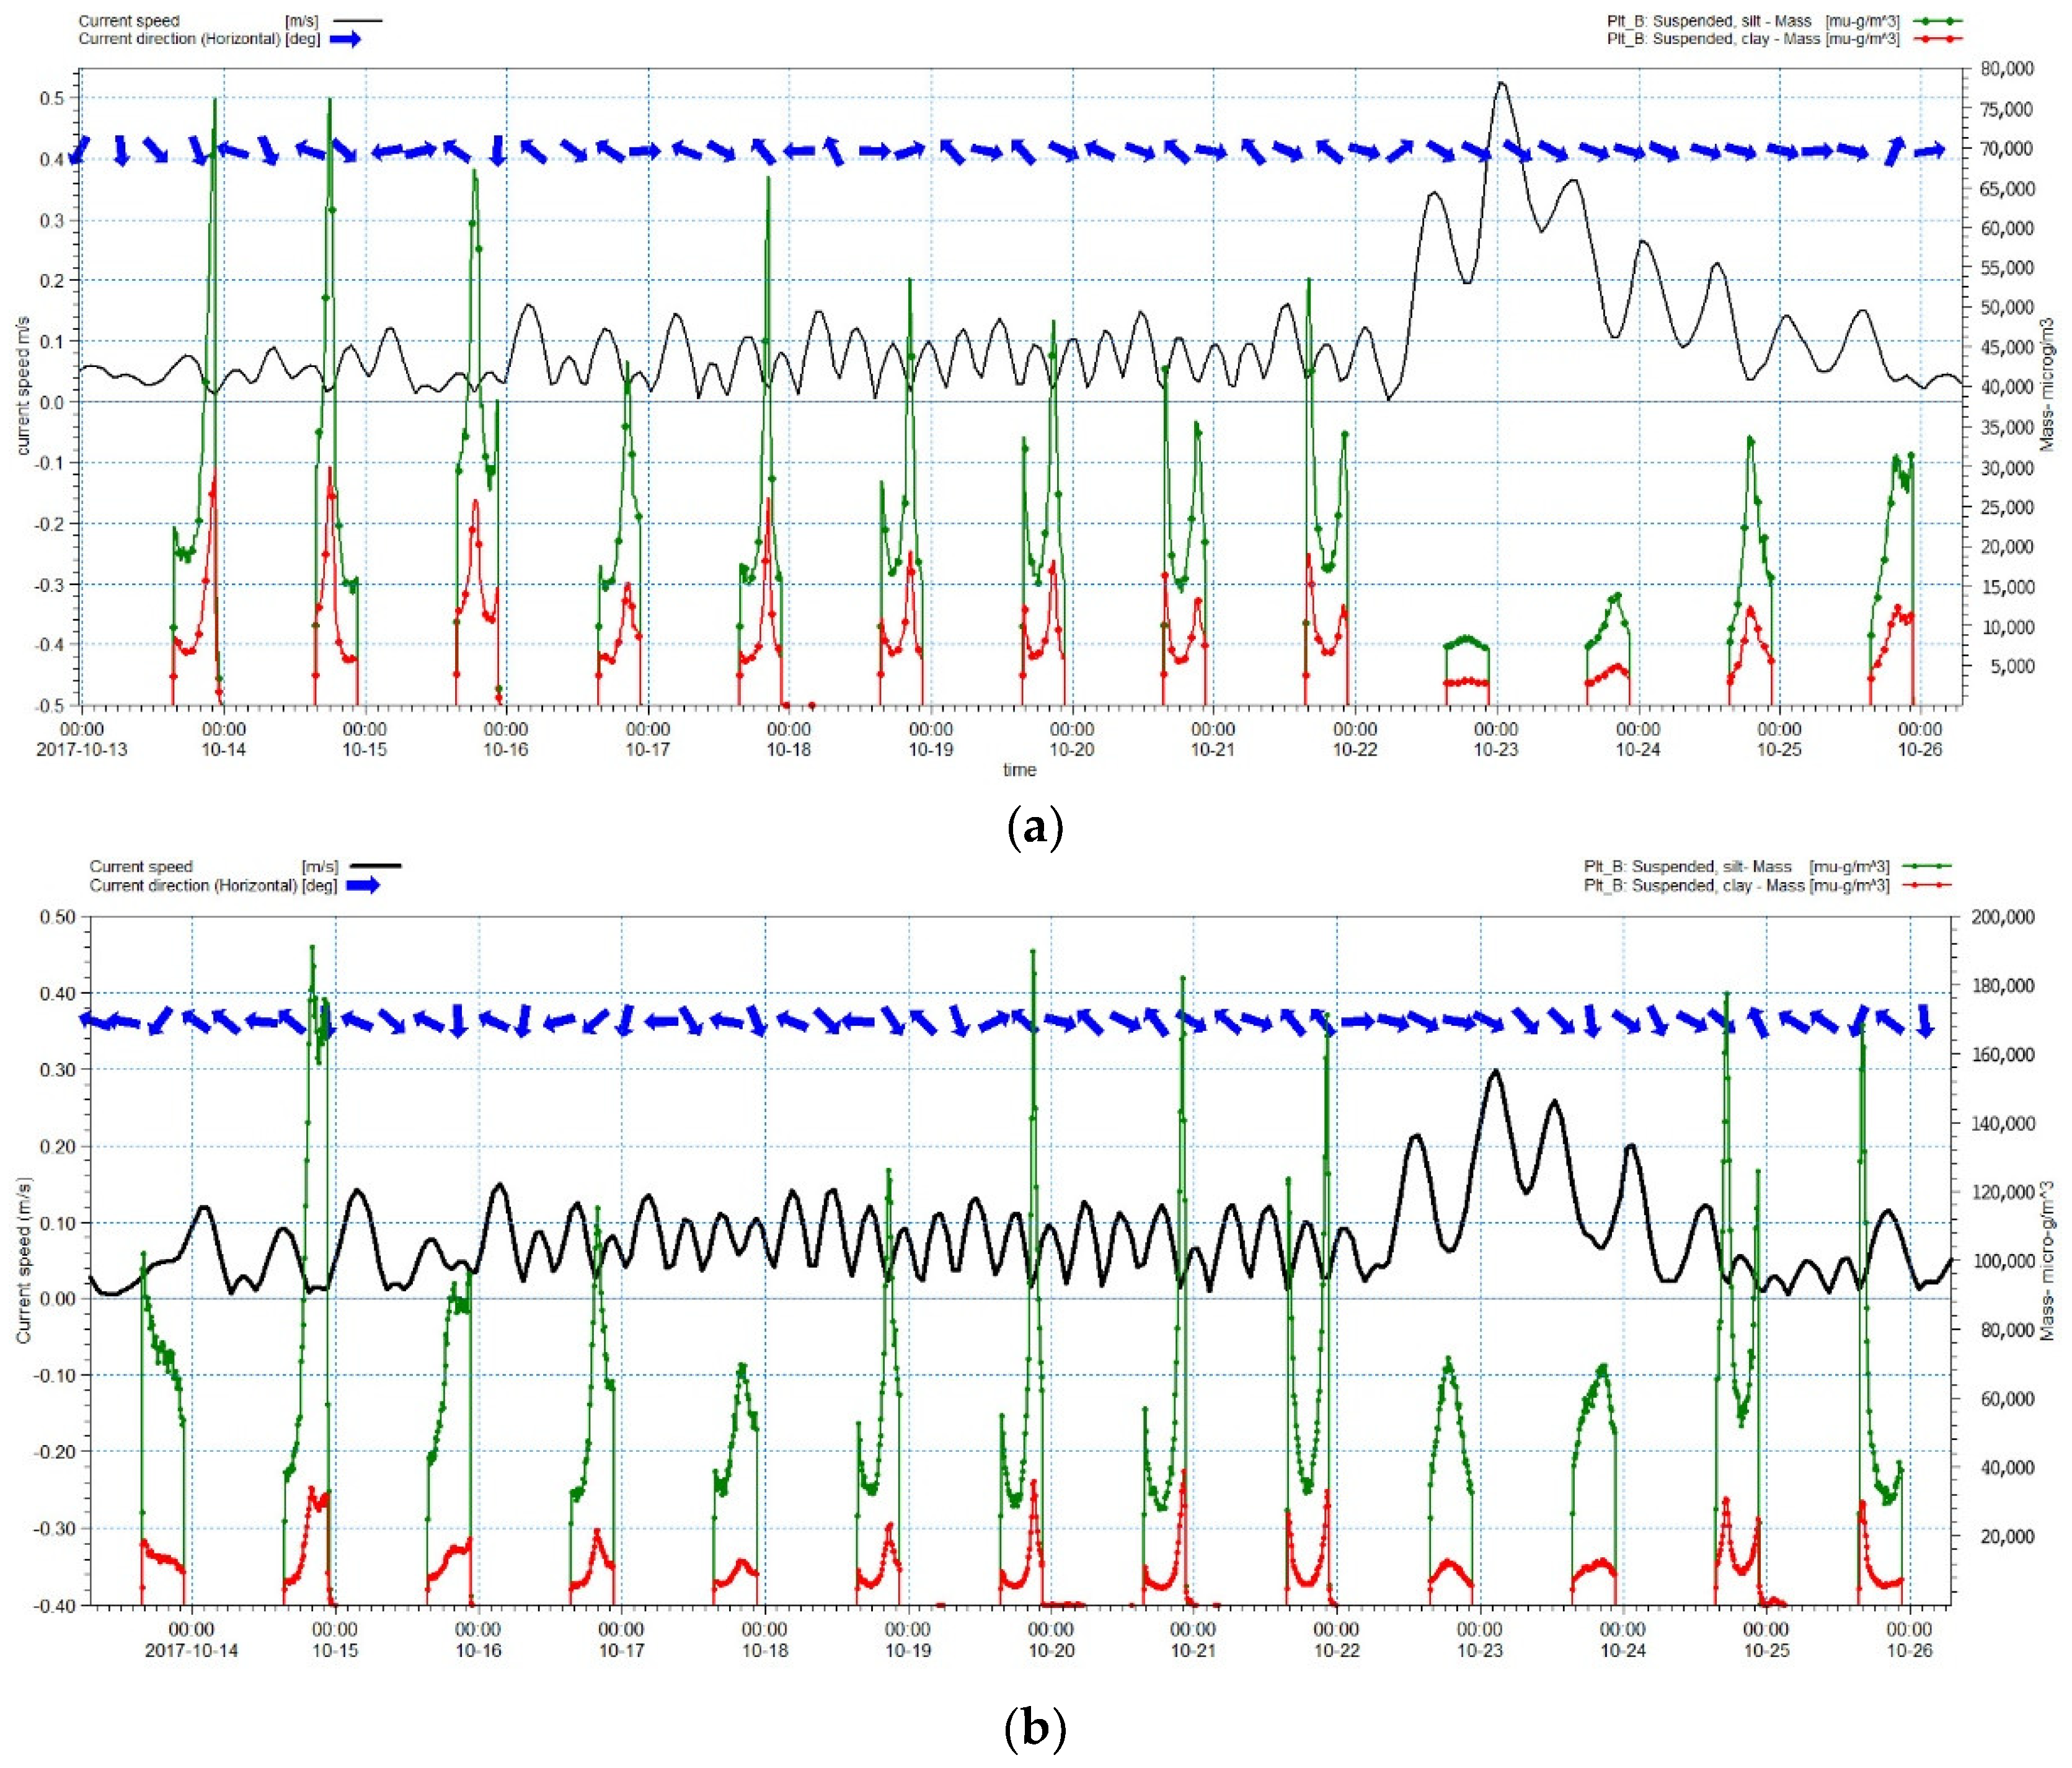Screen dimensions: 2072x1768
Task: Click black Current speed line sample, chart (a) legend
Action: [x=357, y=21]
